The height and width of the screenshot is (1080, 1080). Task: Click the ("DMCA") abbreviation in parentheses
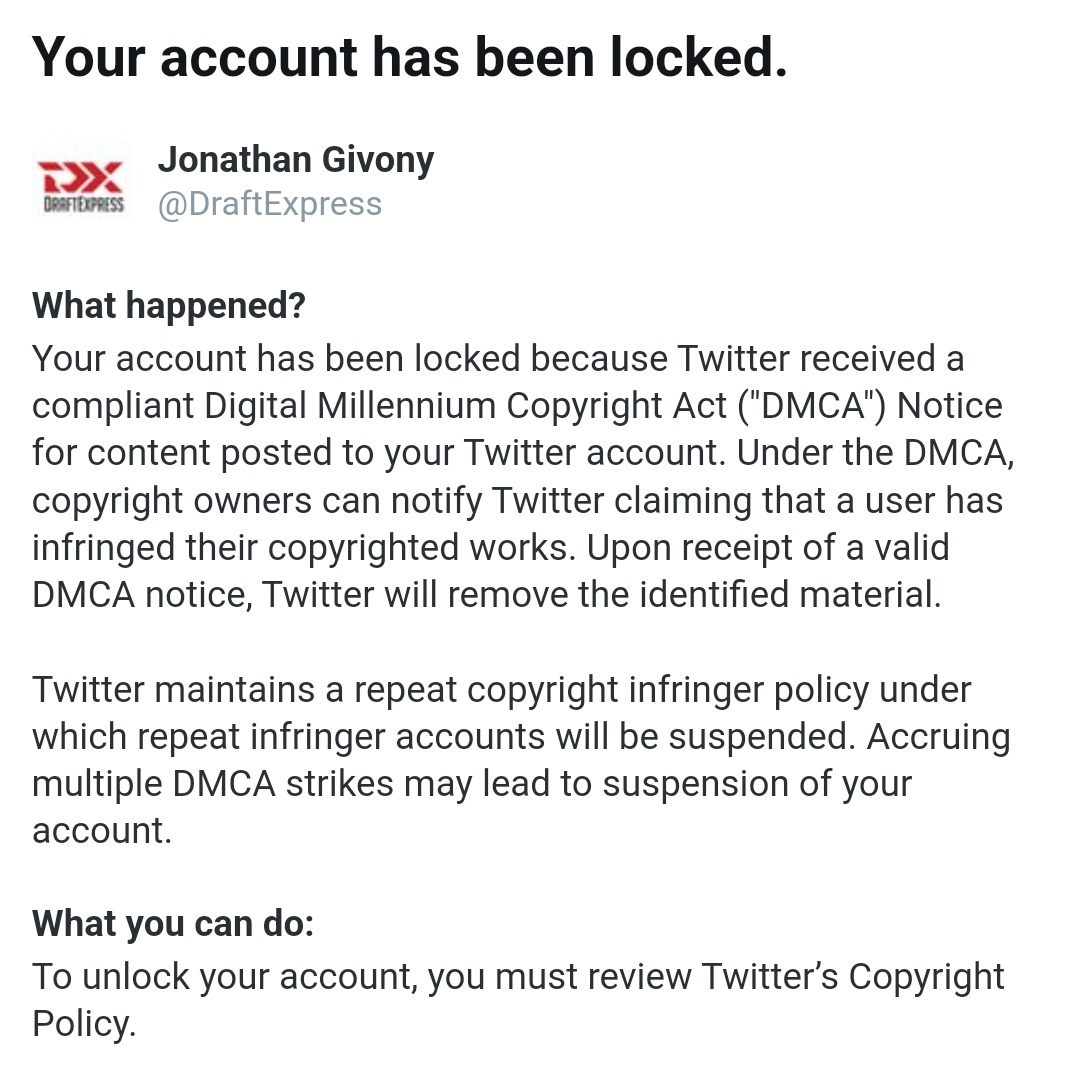pyautogui.click(x=811, y=406)
